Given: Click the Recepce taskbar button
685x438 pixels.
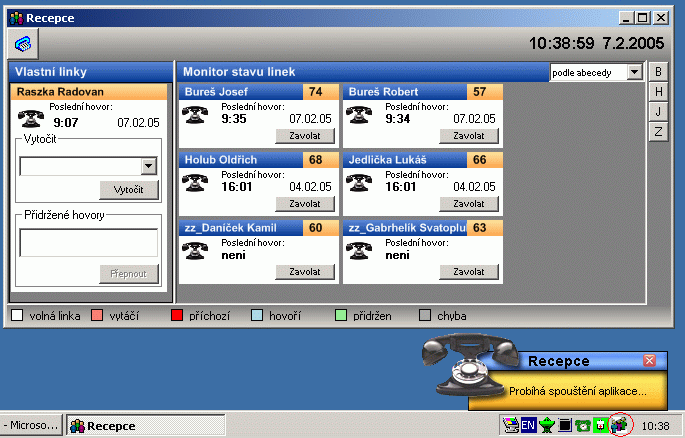Looking at the screenshot, I should click(x=145, y=425).
